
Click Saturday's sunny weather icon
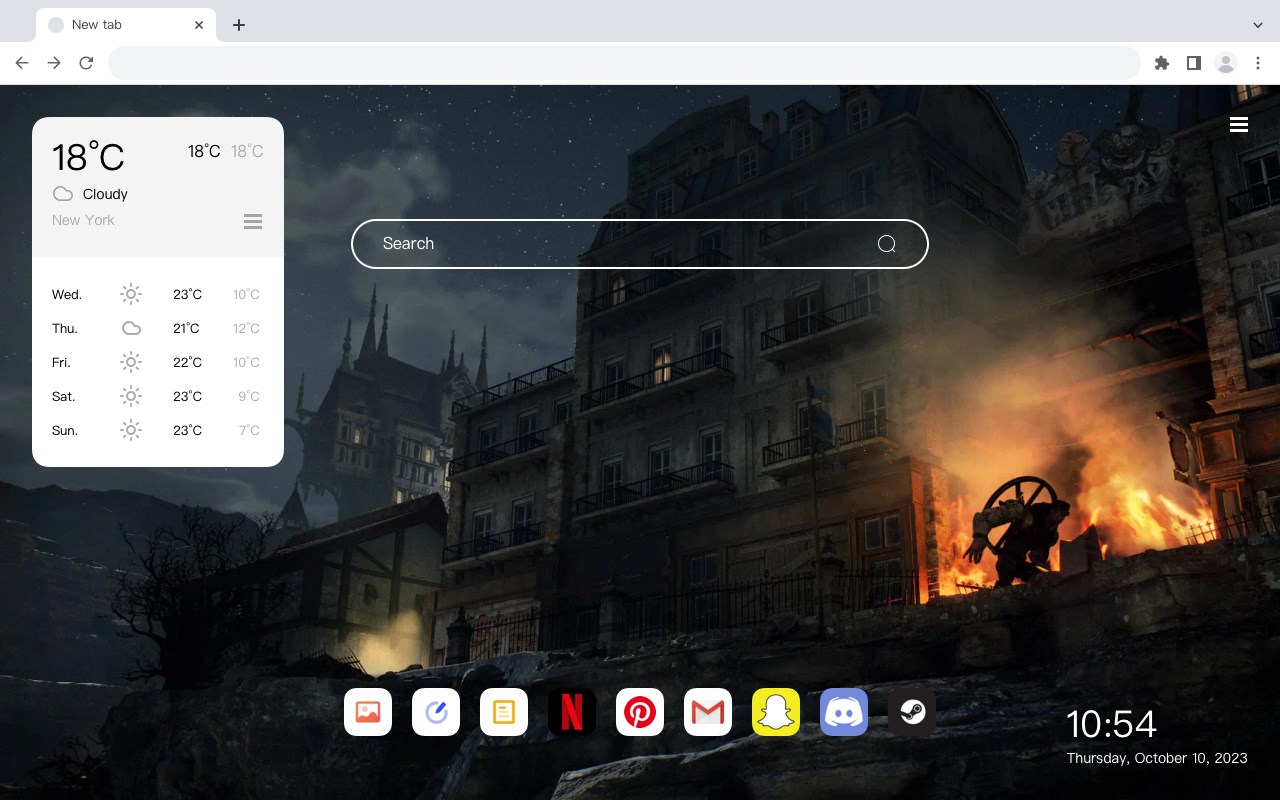point(131,396)
